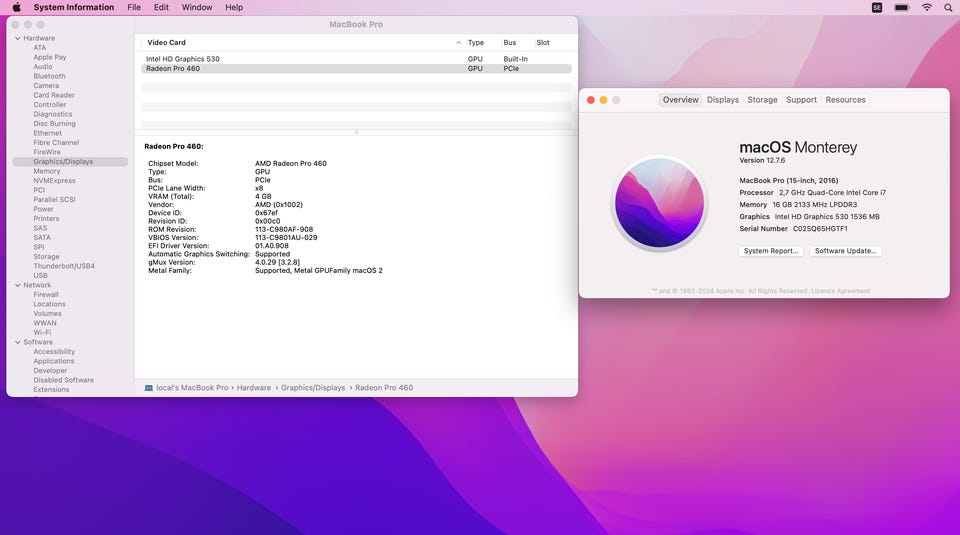Click the Type column header

click(x=476, y=42)
